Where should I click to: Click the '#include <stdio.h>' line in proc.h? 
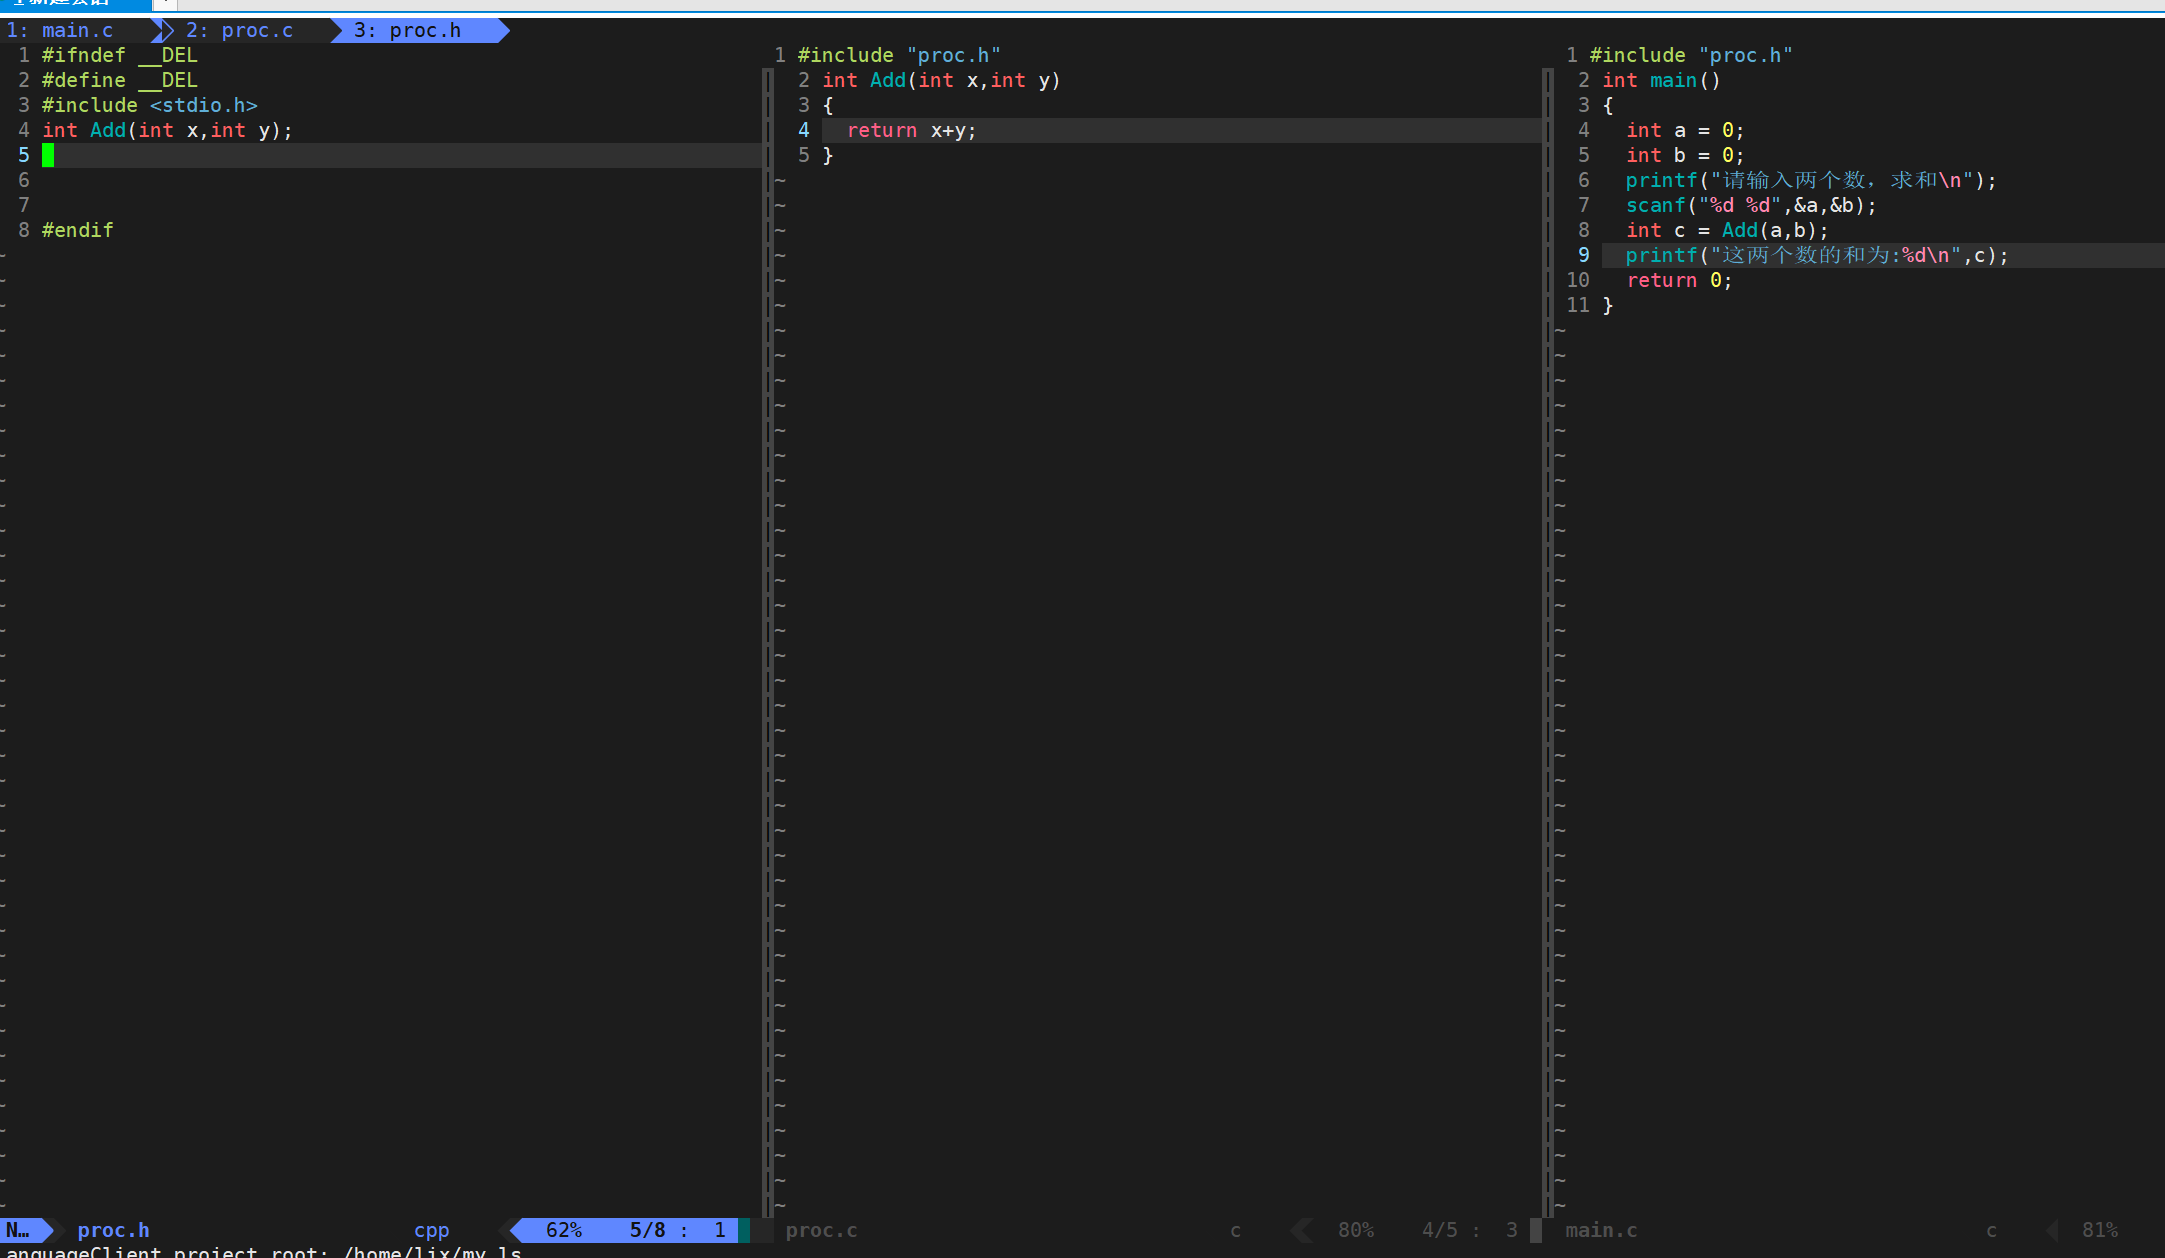point(150,105)
